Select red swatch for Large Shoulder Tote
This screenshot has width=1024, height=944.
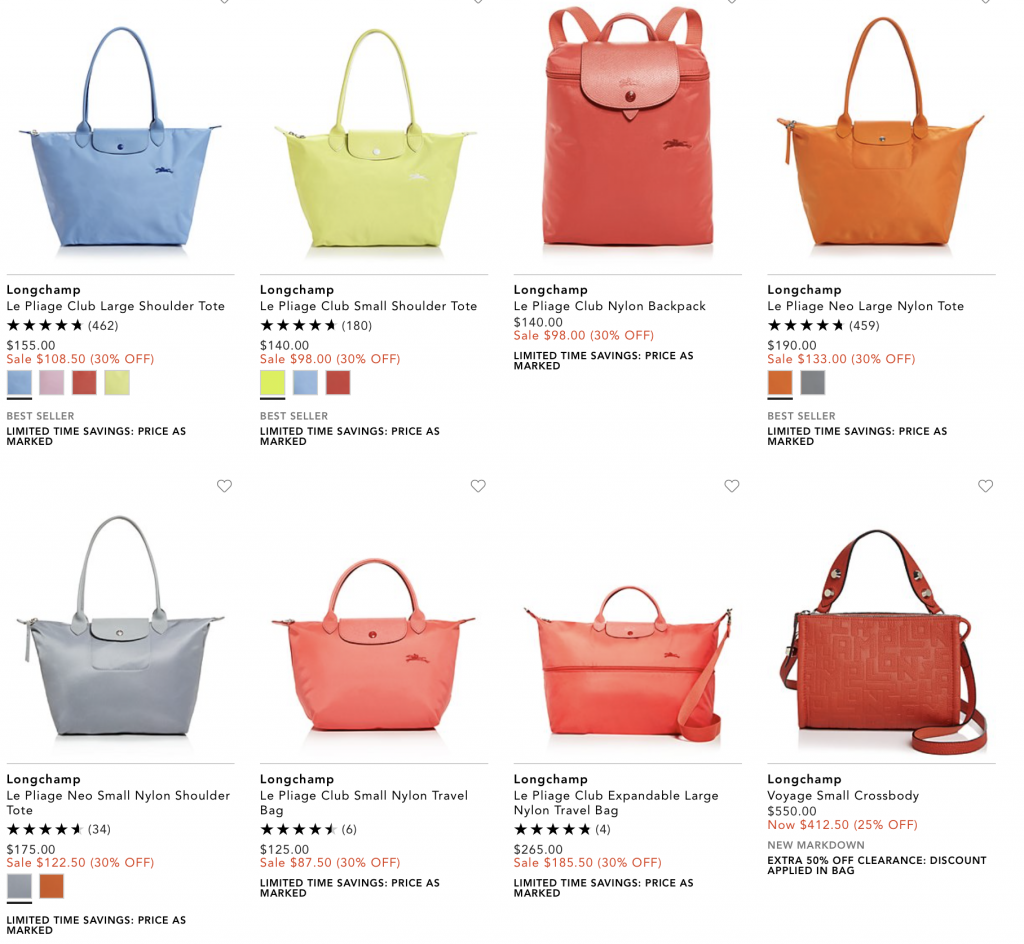click(84, 383)
